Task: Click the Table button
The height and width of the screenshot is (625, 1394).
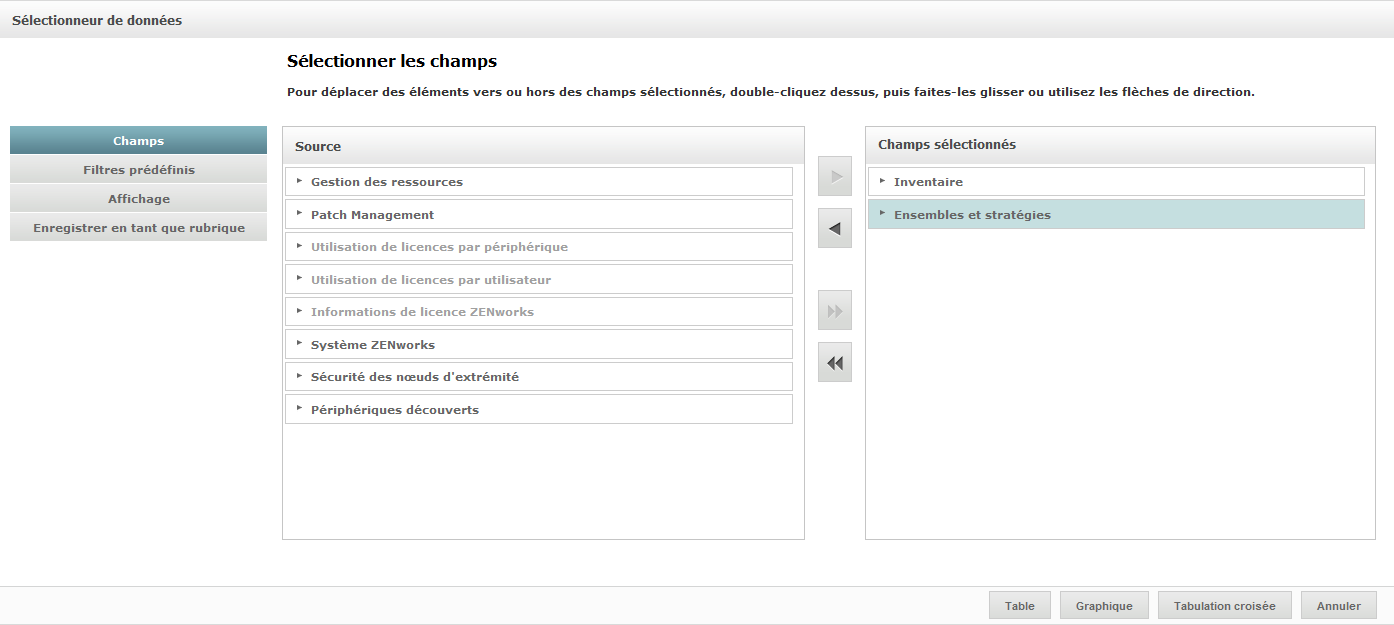Action: [x=1020, y=606]
